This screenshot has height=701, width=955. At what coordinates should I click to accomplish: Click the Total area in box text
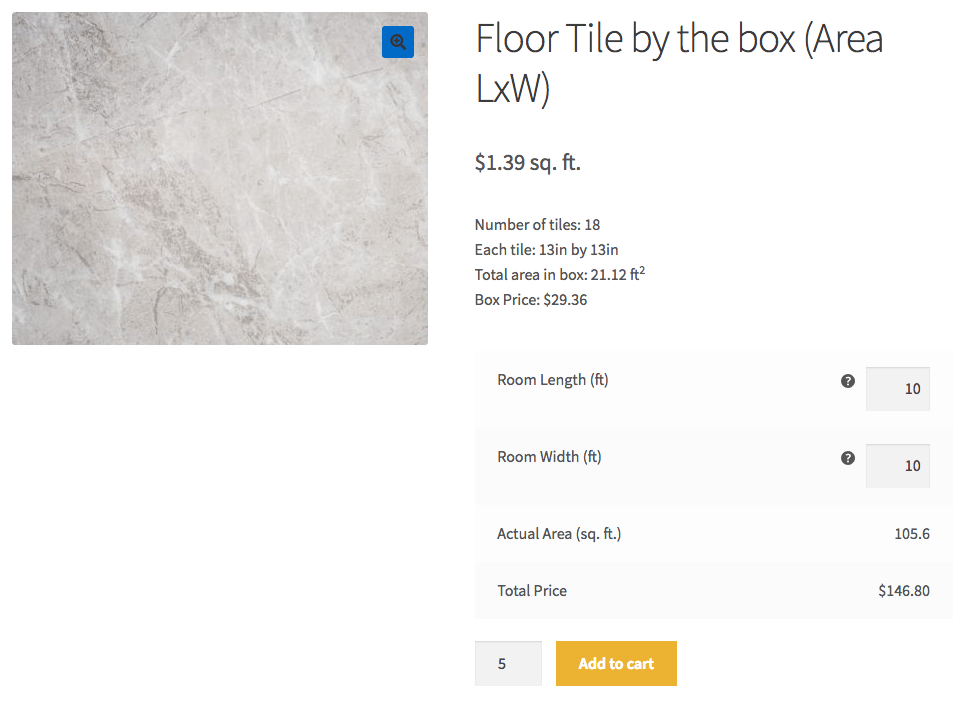pos(557,273)
